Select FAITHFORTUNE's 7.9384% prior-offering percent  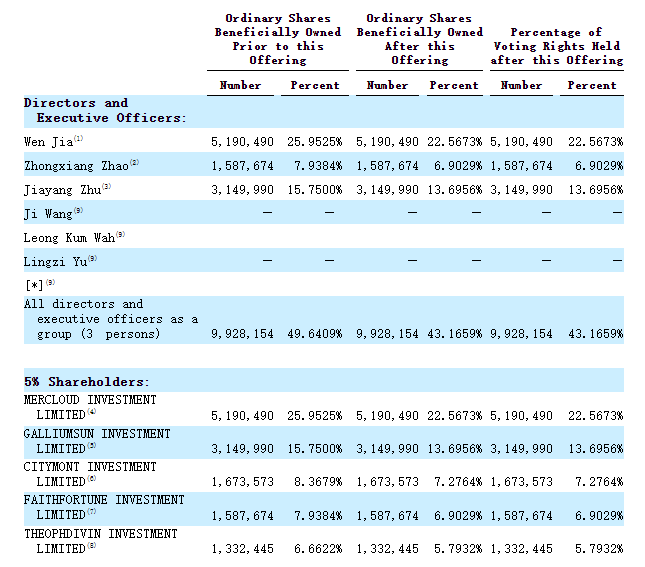tap(318, 516)
